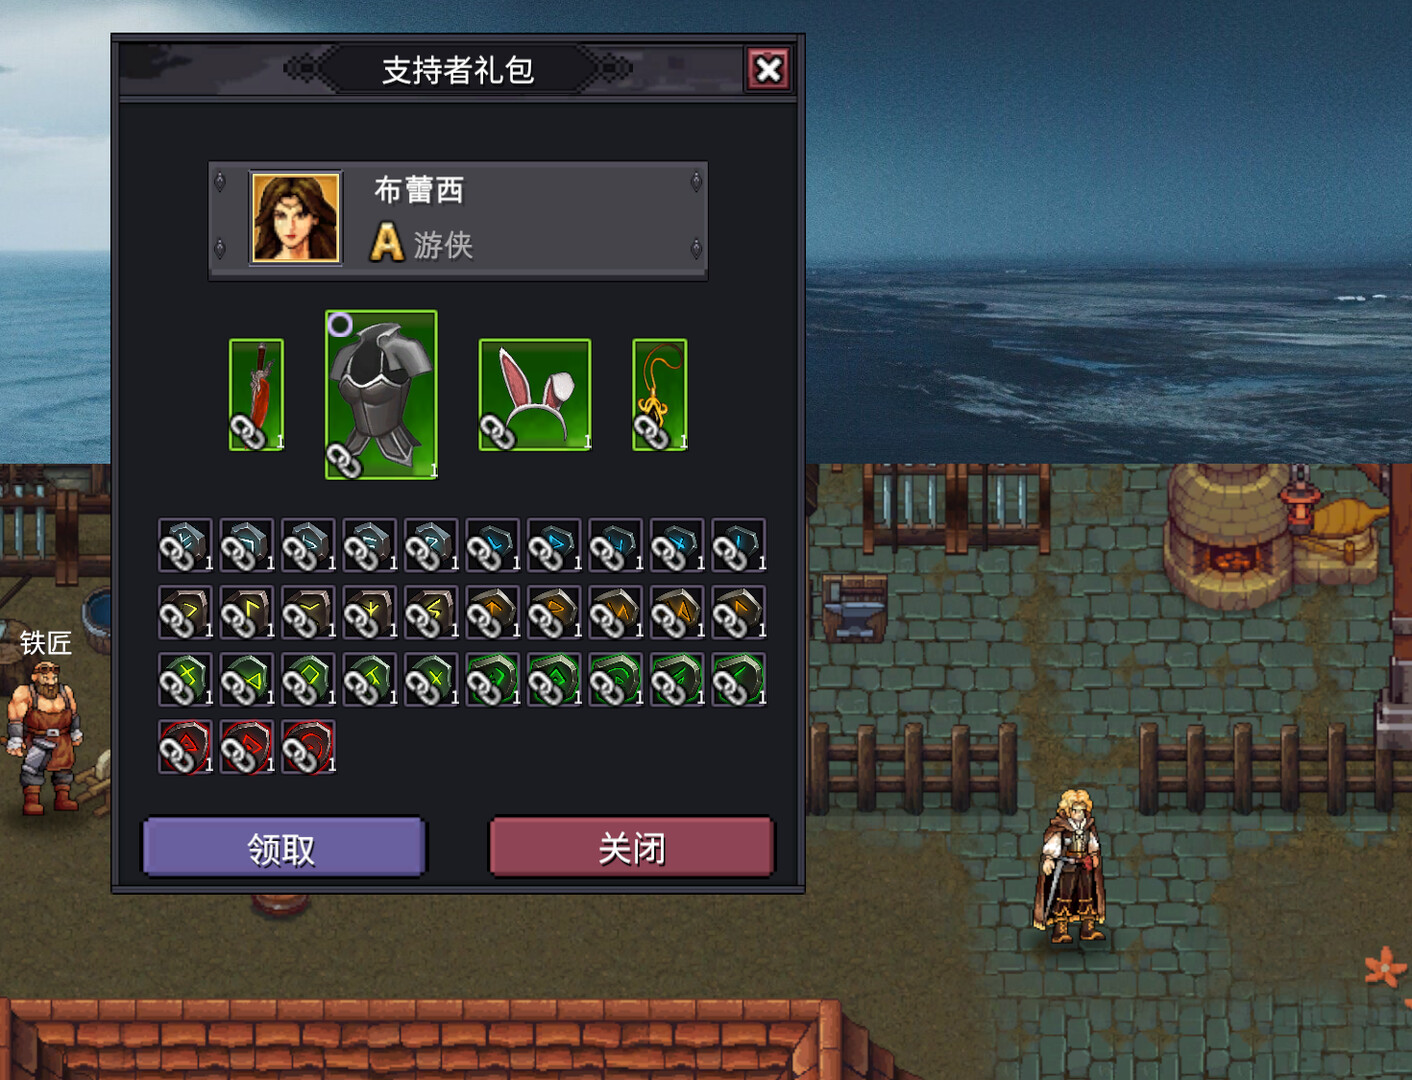The height and width of the screenshot is (1080, 1412).
Task: Click the first red rune stone
Action: coord(185,747)
